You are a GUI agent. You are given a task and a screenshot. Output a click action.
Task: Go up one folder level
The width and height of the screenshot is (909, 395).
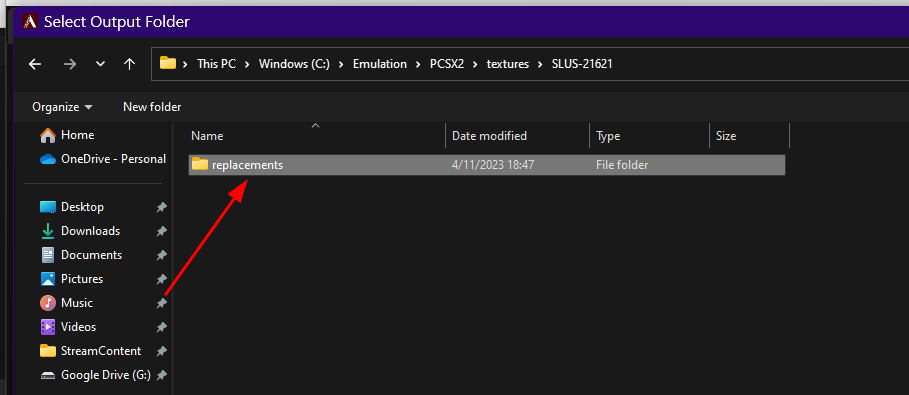[129, 64]
